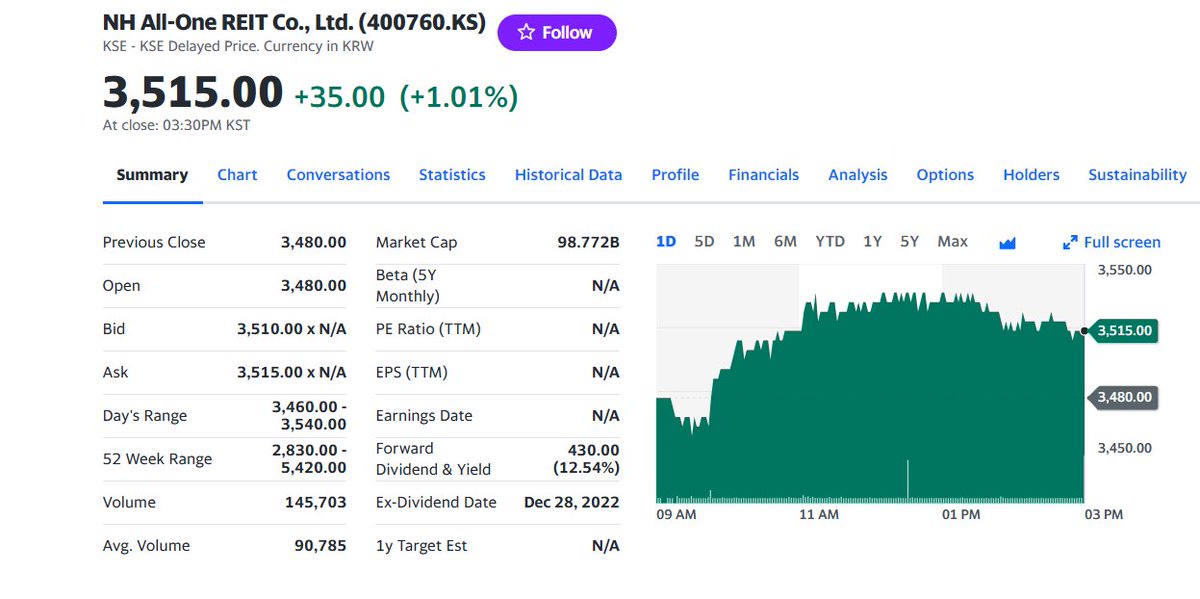This screenshot has height=599, width=1200.
Task: Click the 3,450.00 chart axis label
Action: (1124, 448)
